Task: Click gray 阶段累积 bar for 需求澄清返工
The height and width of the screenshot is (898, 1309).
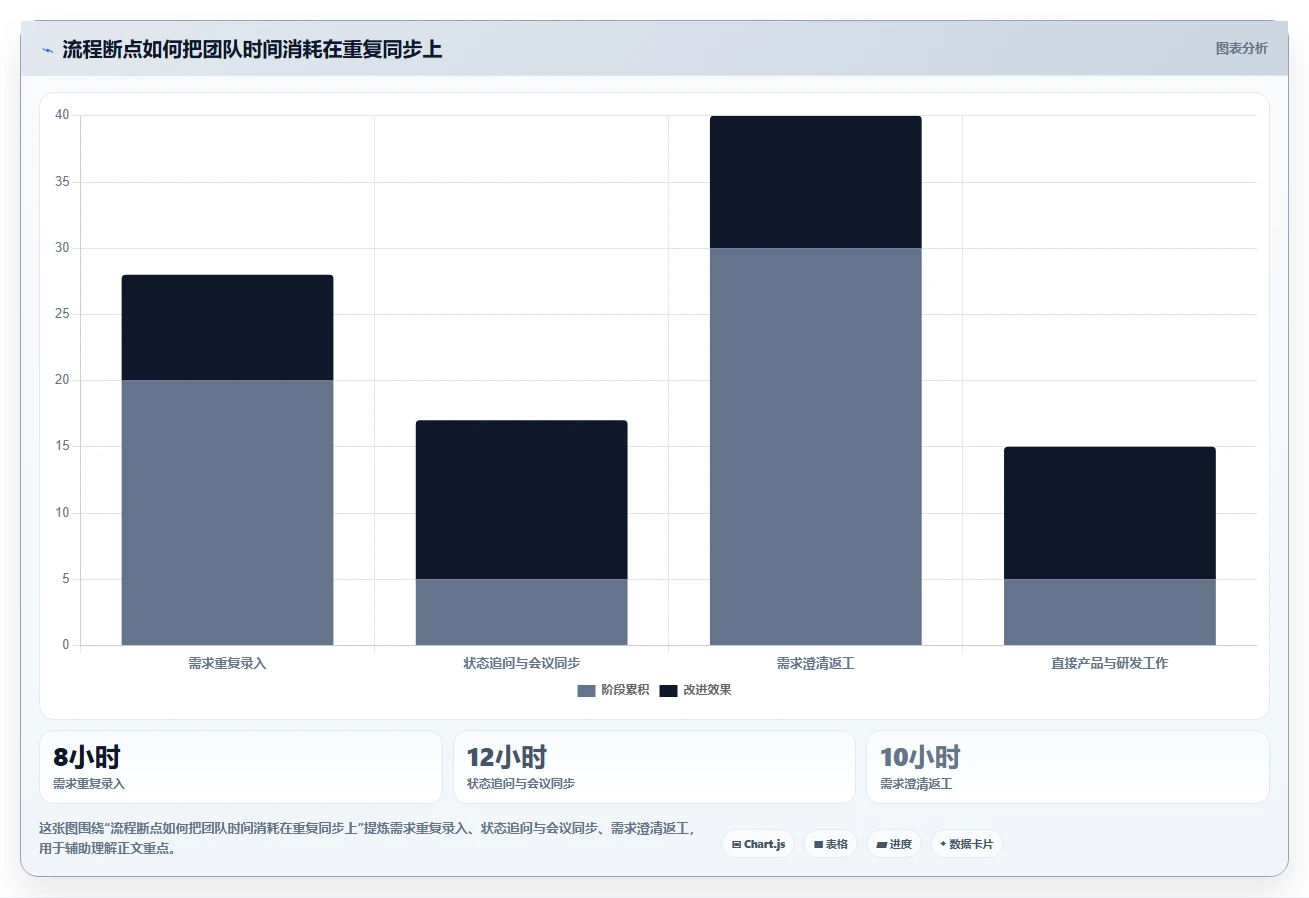Action: pyautogui.click(x=815, y=446)
